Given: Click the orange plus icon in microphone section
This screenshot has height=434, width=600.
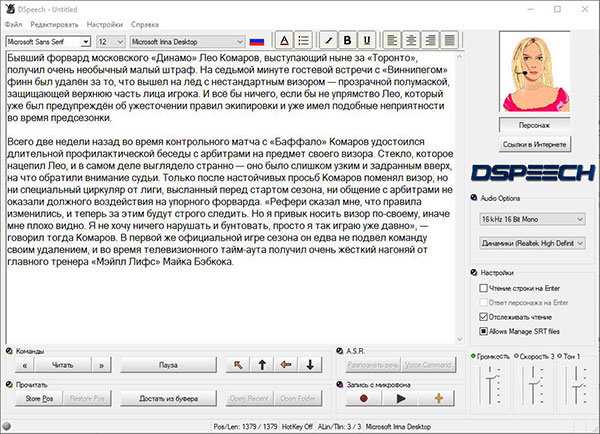Looking at the screenshot, I should [439, 399].
